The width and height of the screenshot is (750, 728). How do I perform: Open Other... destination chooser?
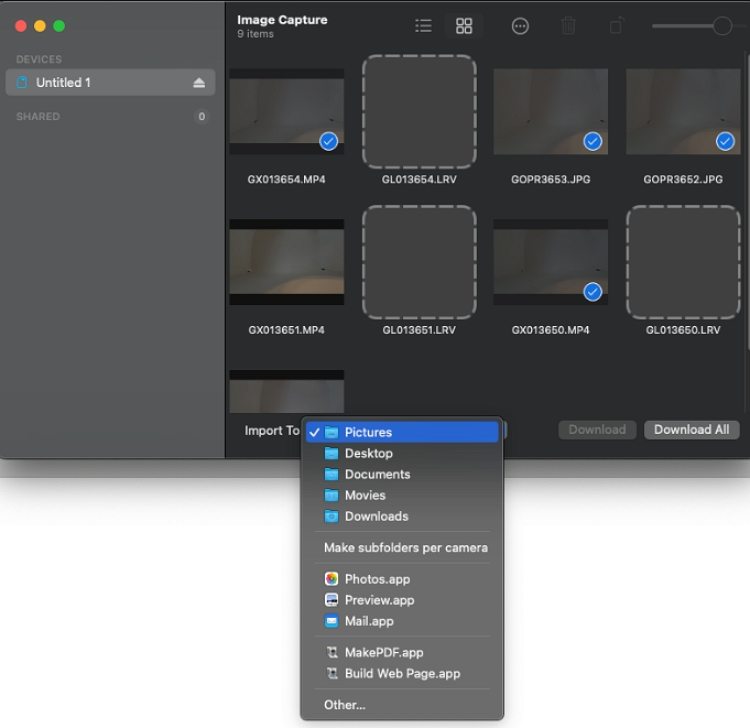tap(402, 705)
